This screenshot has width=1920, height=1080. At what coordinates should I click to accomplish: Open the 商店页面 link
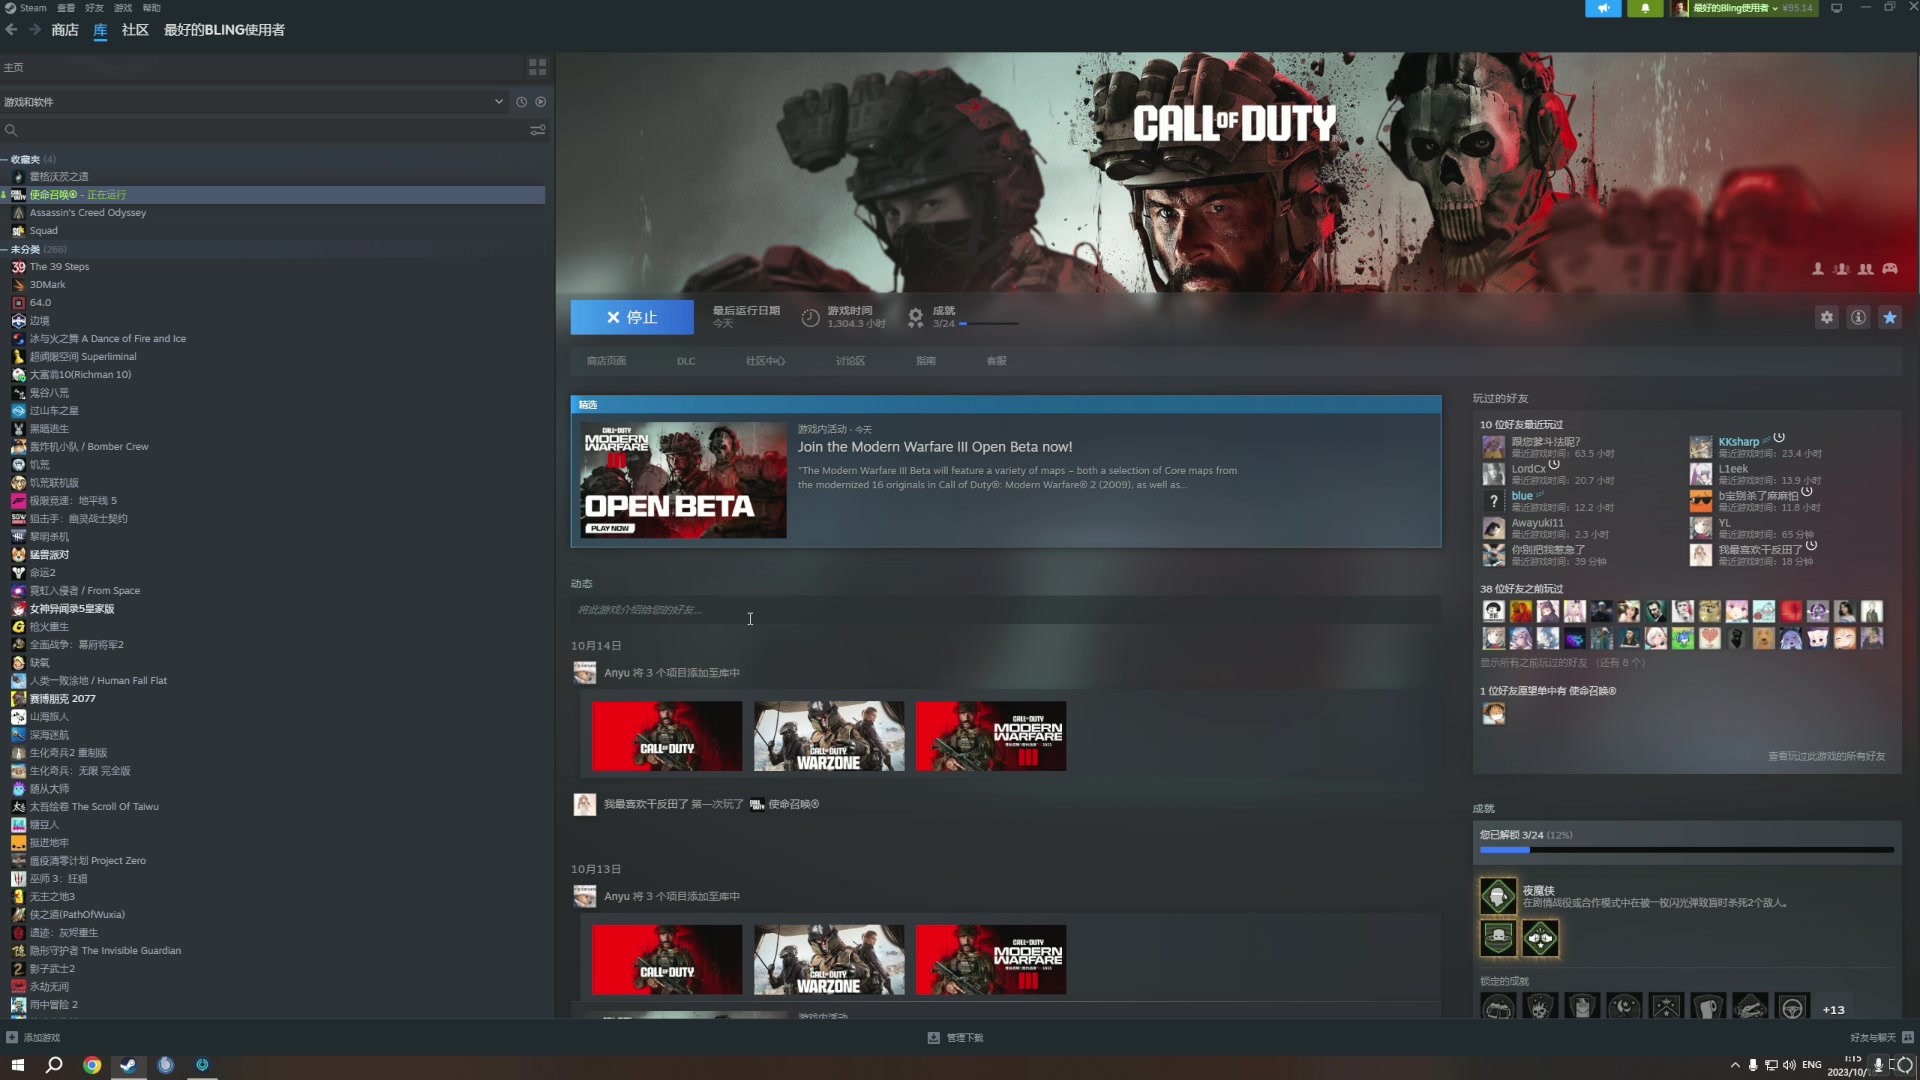pos(606,361)
